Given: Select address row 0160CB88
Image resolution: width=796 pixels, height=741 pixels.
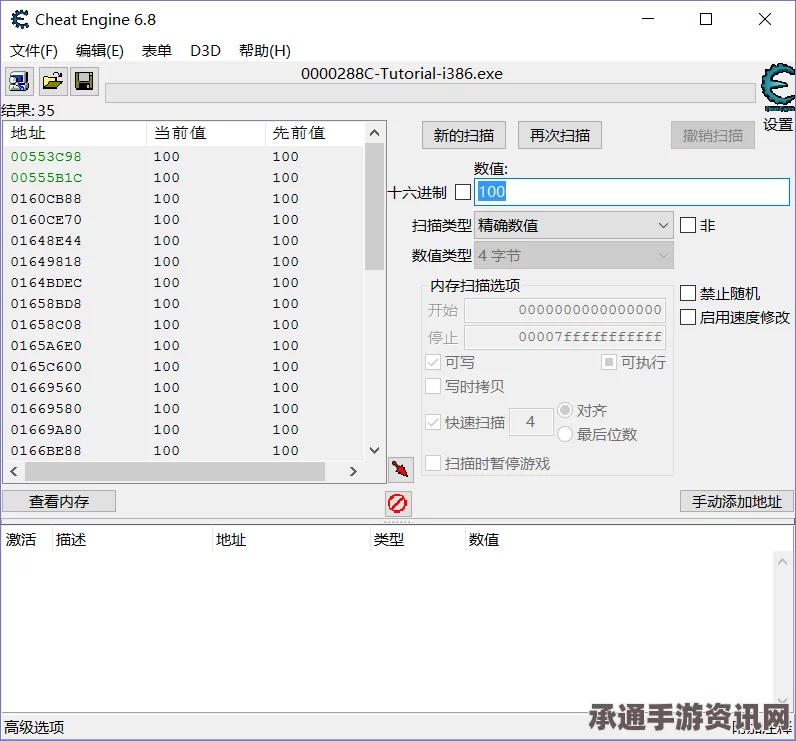Looking at the screenshot, I should coord(184,198).
